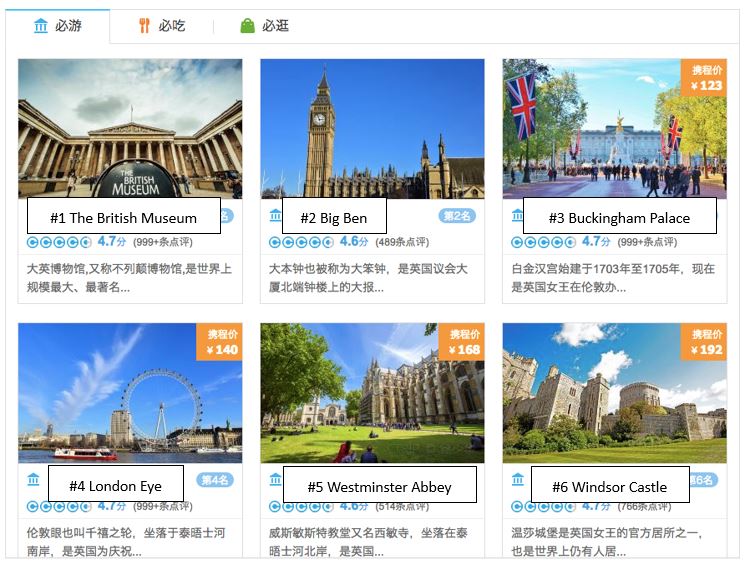Click the attraction icon beside Big Ben title
Viewport: 751px width, 566px height.
click(275, 215)
